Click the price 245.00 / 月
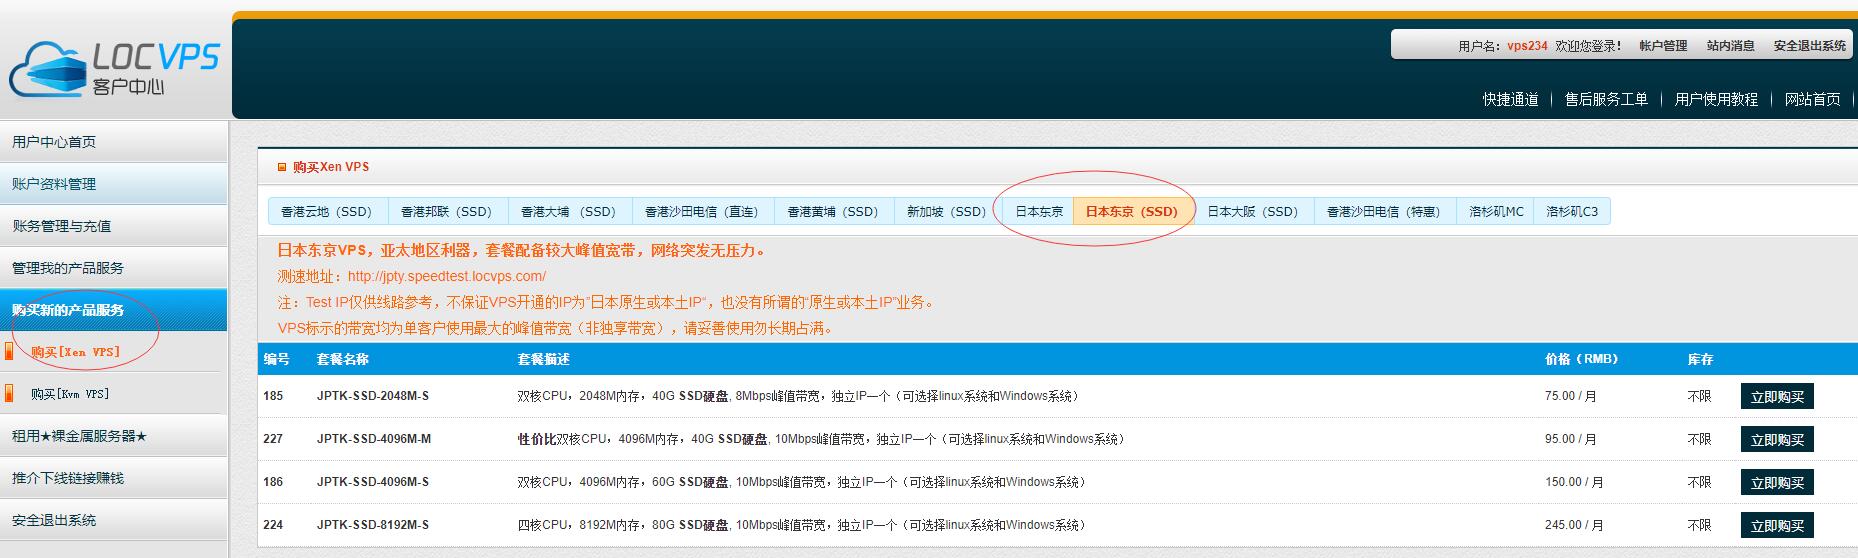Viewport: 1858px width, 558px height. pos(1574,525)
